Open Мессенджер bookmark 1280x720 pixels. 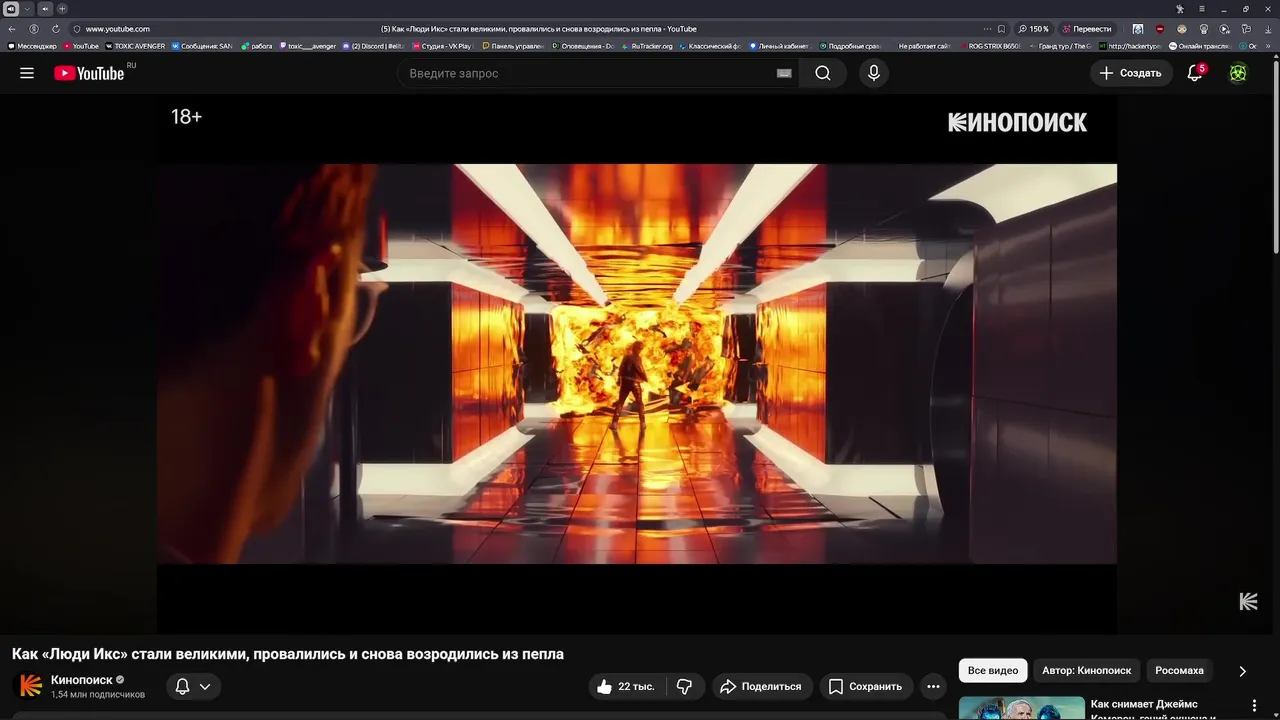point(33,46)
